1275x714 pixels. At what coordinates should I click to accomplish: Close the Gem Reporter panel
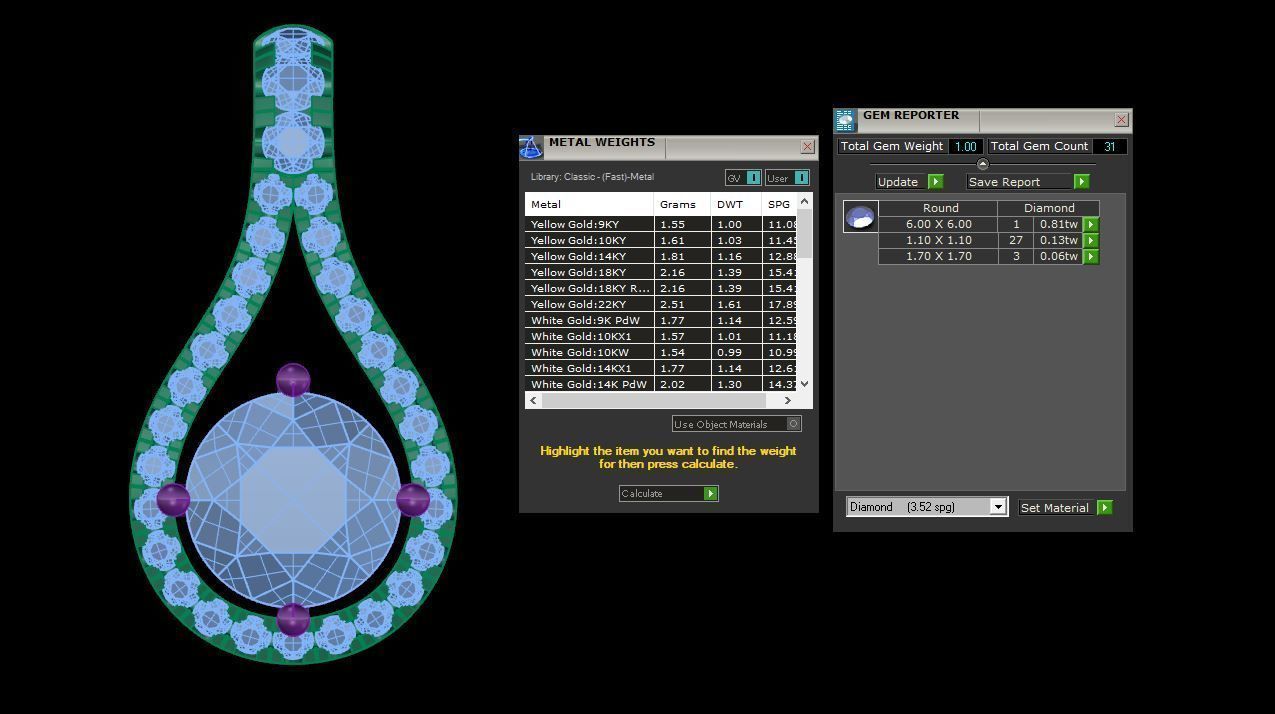point(1121,120)
